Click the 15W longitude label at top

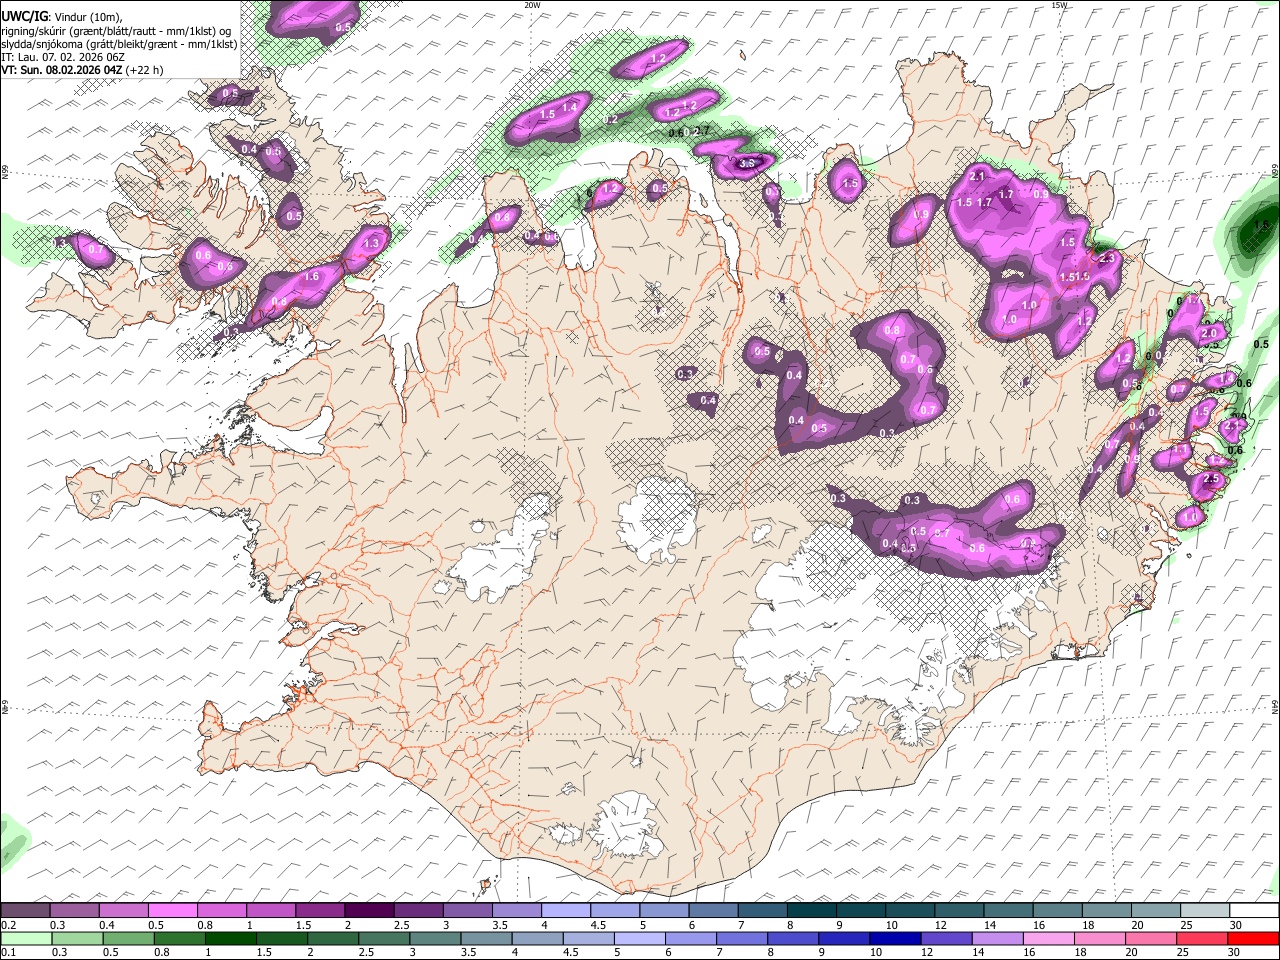coord(1059,5)
